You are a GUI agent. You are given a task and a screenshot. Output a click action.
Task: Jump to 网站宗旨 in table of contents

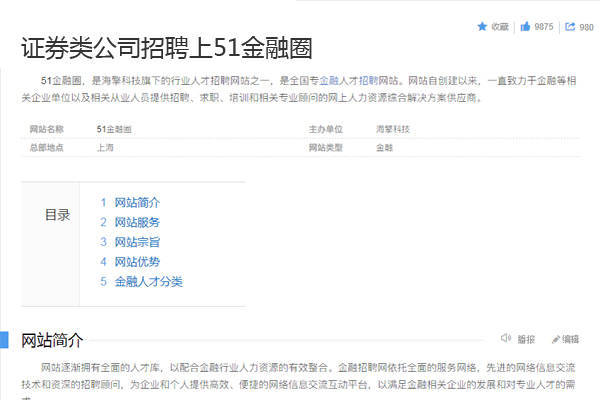137,242
